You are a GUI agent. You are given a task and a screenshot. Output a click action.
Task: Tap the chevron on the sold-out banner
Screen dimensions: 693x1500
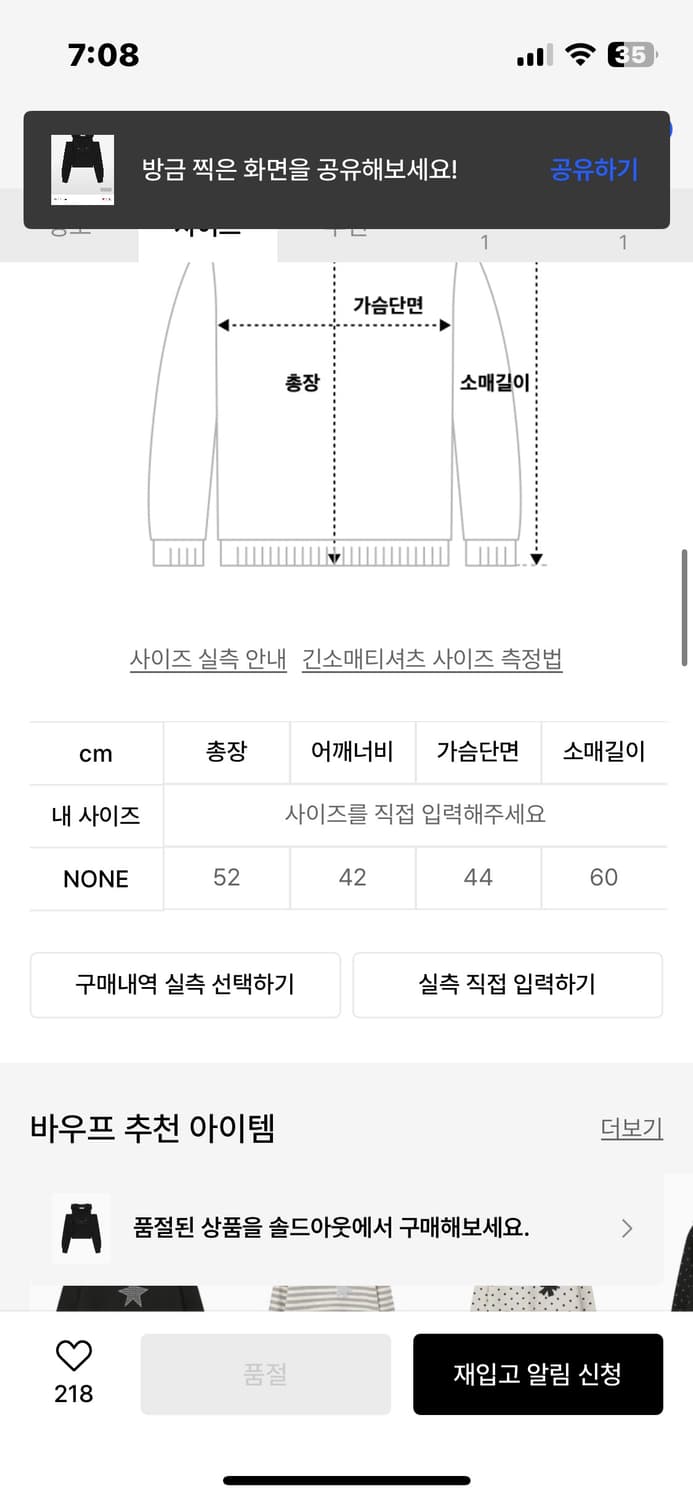[x=627, y=1228]
